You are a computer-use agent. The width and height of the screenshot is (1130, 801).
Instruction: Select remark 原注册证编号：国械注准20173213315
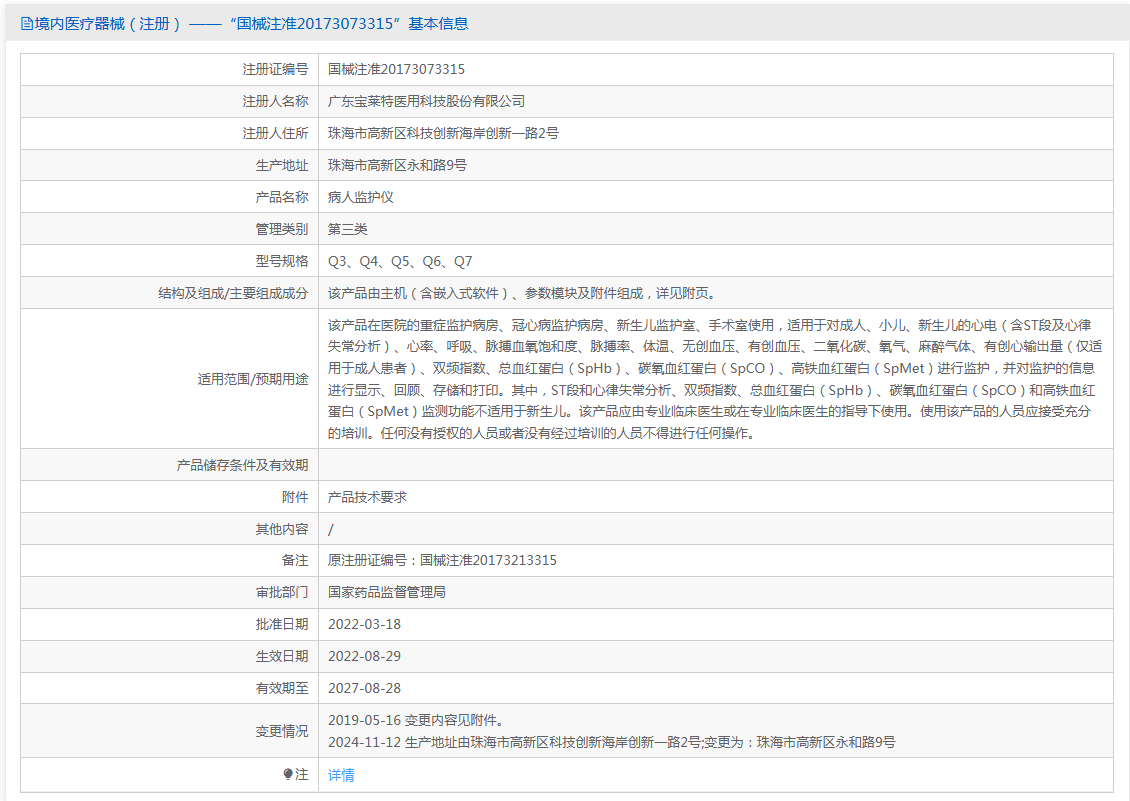pos(442,560)
